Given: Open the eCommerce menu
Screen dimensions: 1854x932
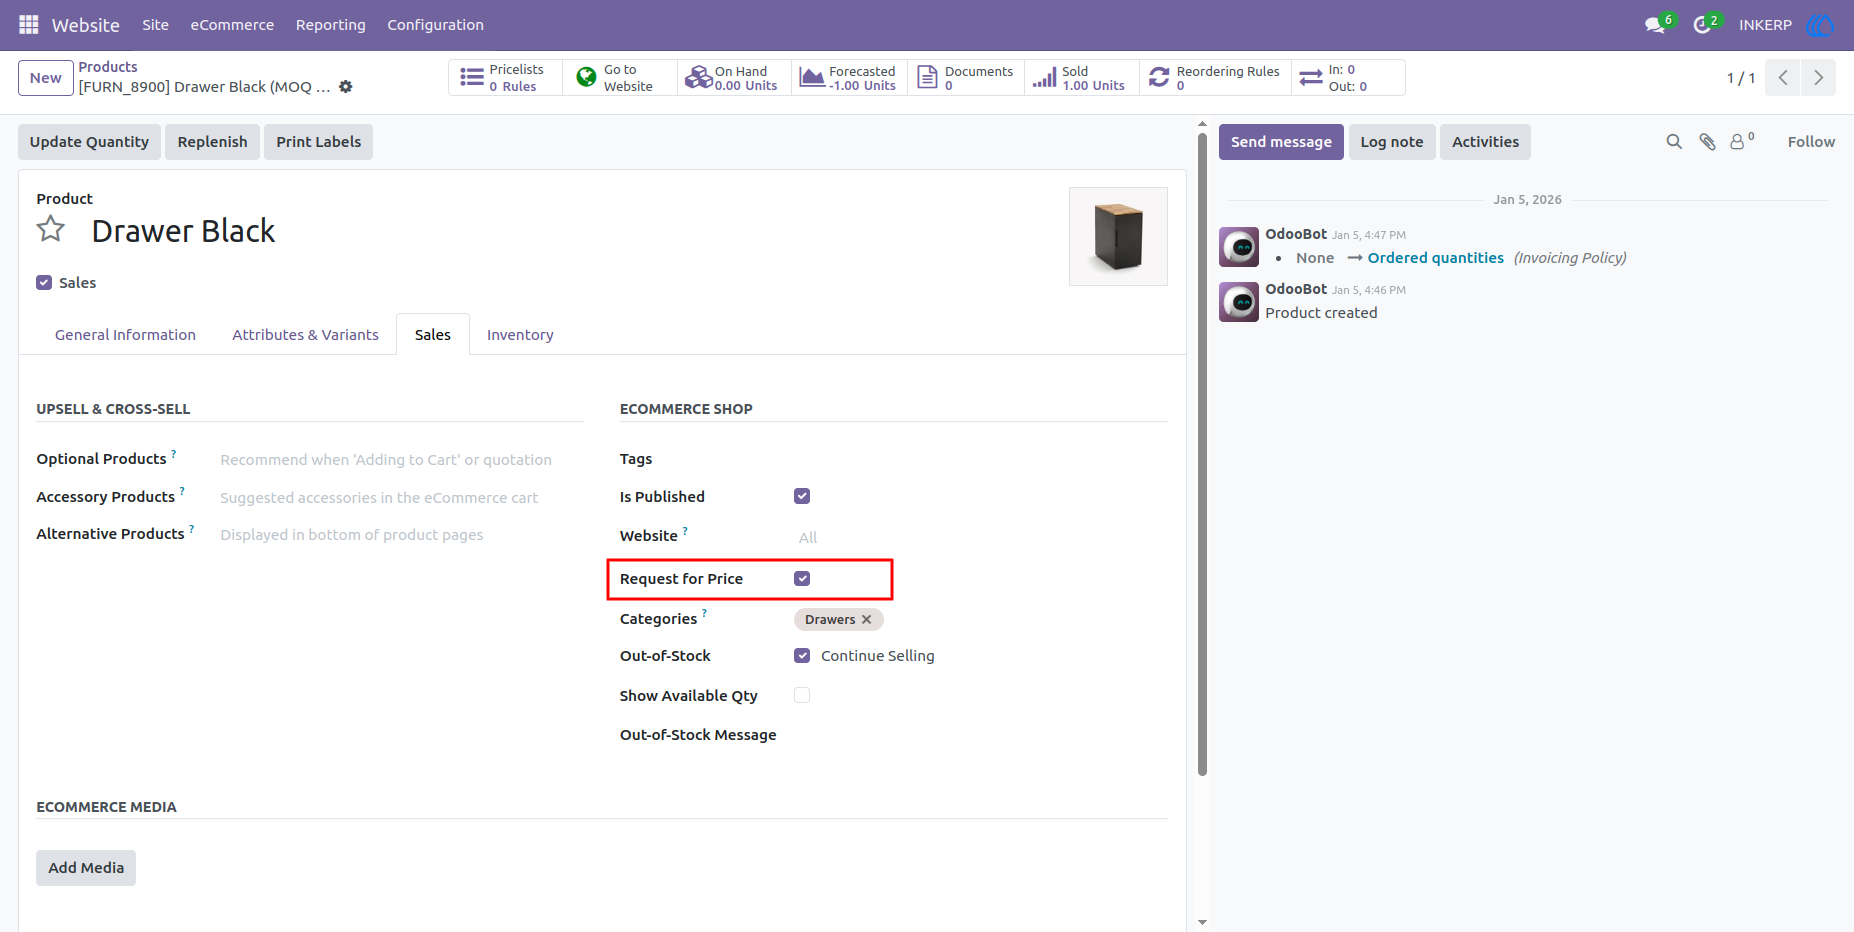Looking at the screenshot, I should tap(232, 25).
